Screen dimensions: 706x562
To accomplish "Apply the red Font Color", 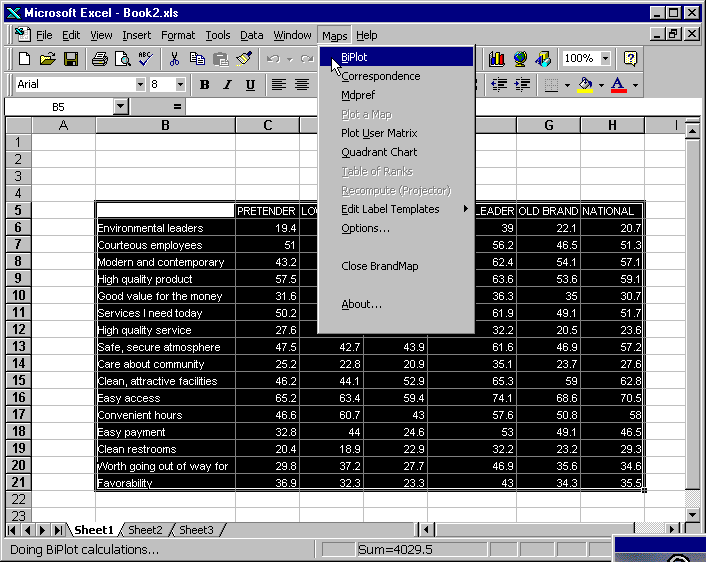I will (x=619, y=85).
